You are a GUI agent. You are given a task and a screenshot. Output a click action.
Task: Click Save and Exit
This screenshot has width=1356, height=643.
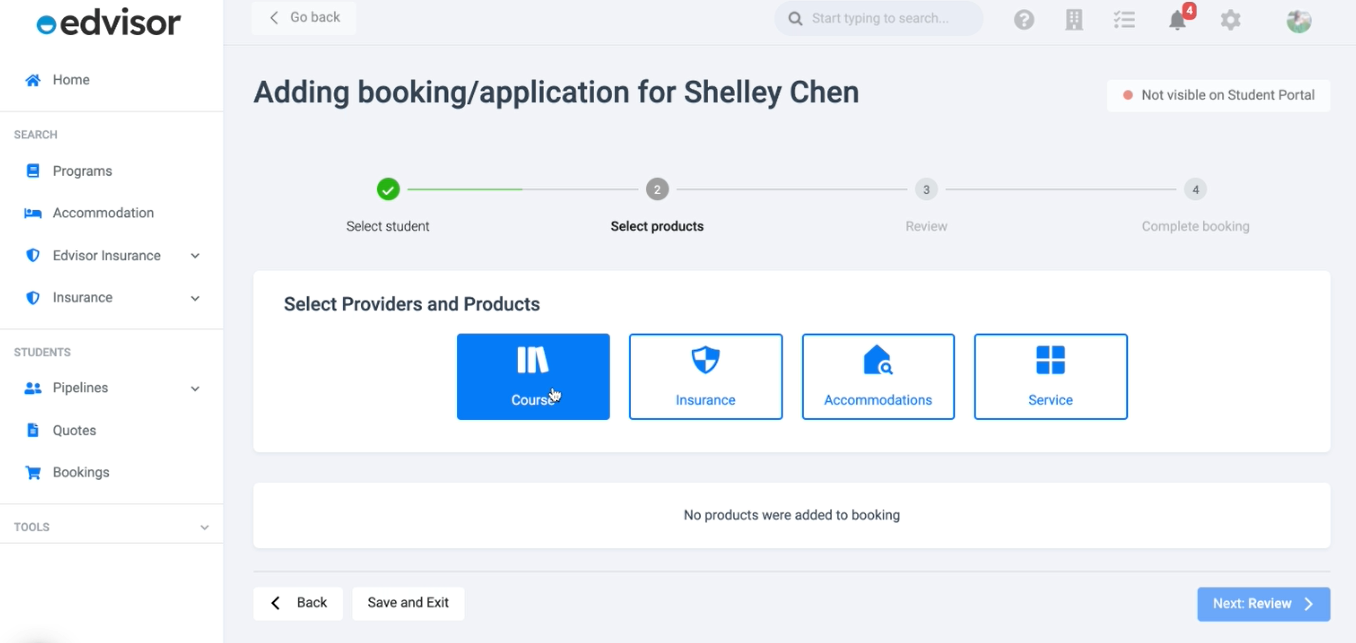pyautogui.click(x=408, y=603)
